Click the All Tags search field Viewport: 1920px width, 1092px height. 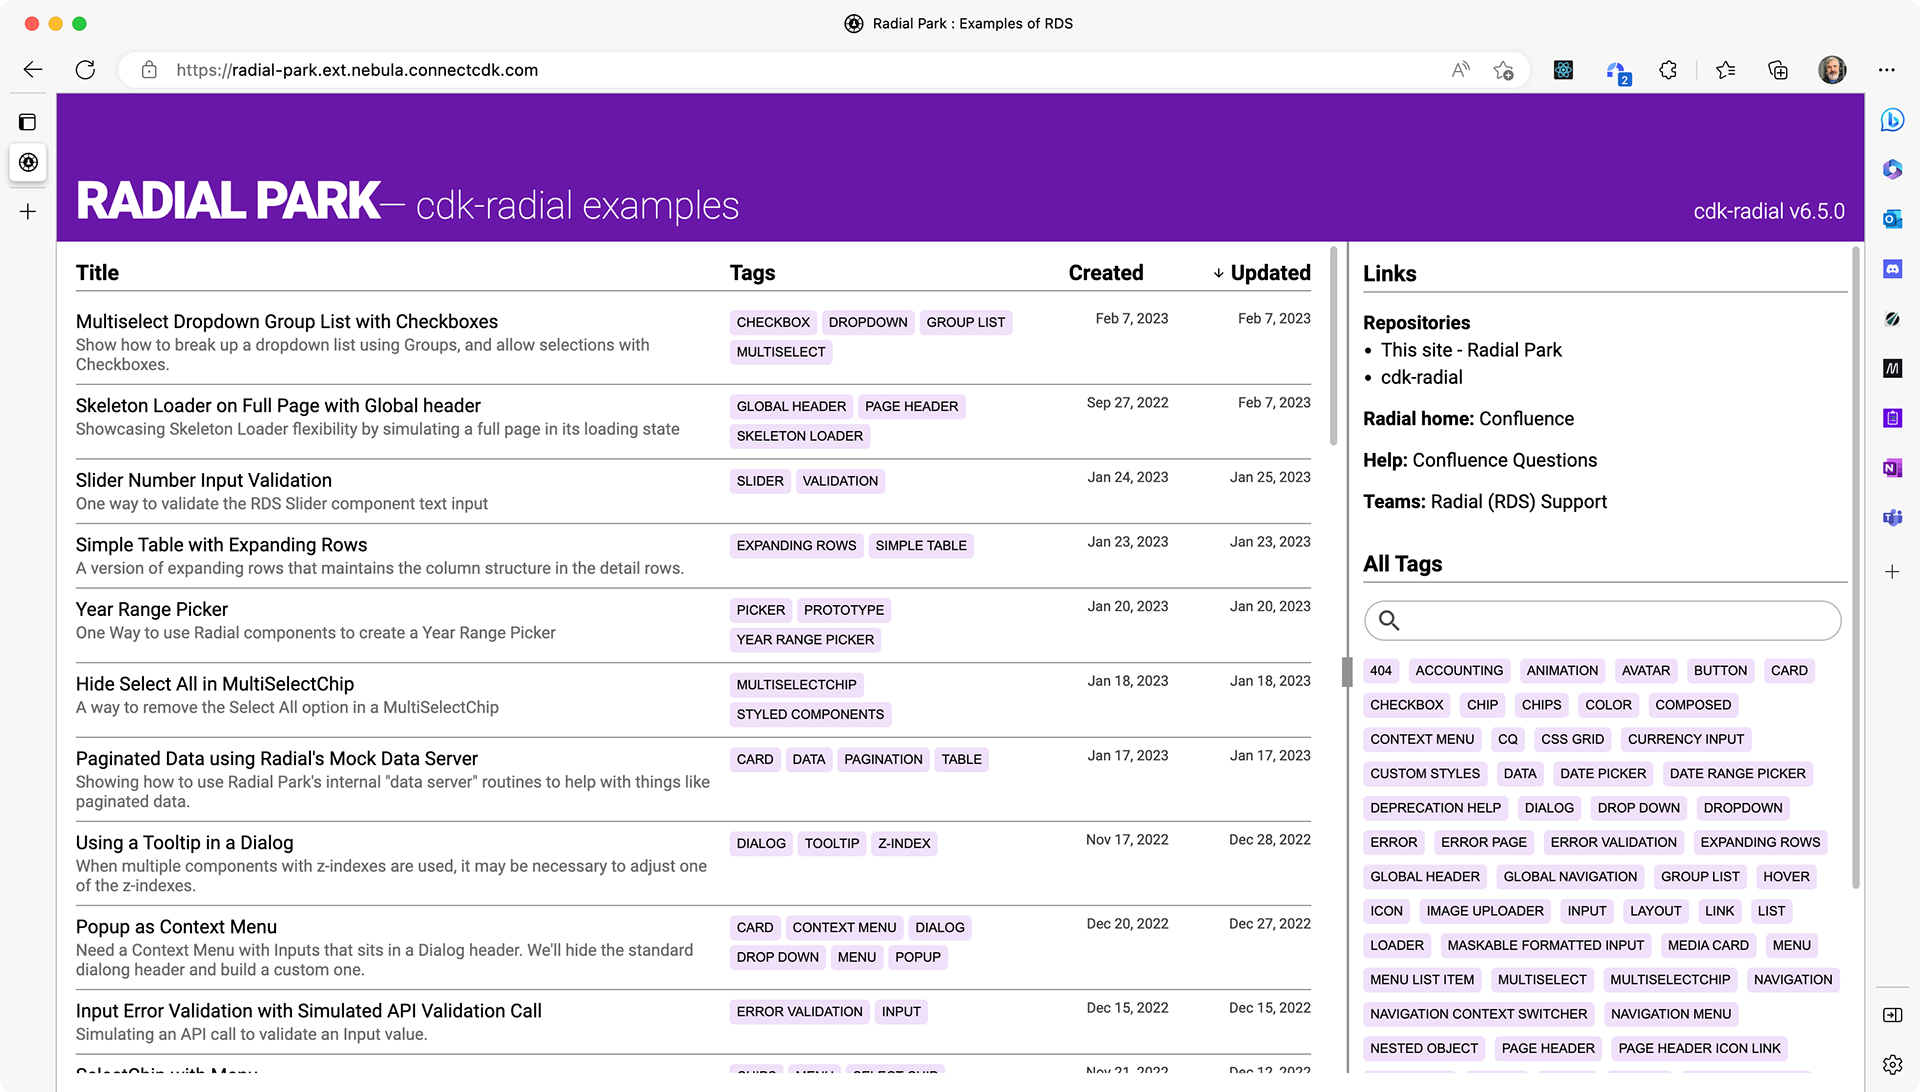tap(1610, 621)
